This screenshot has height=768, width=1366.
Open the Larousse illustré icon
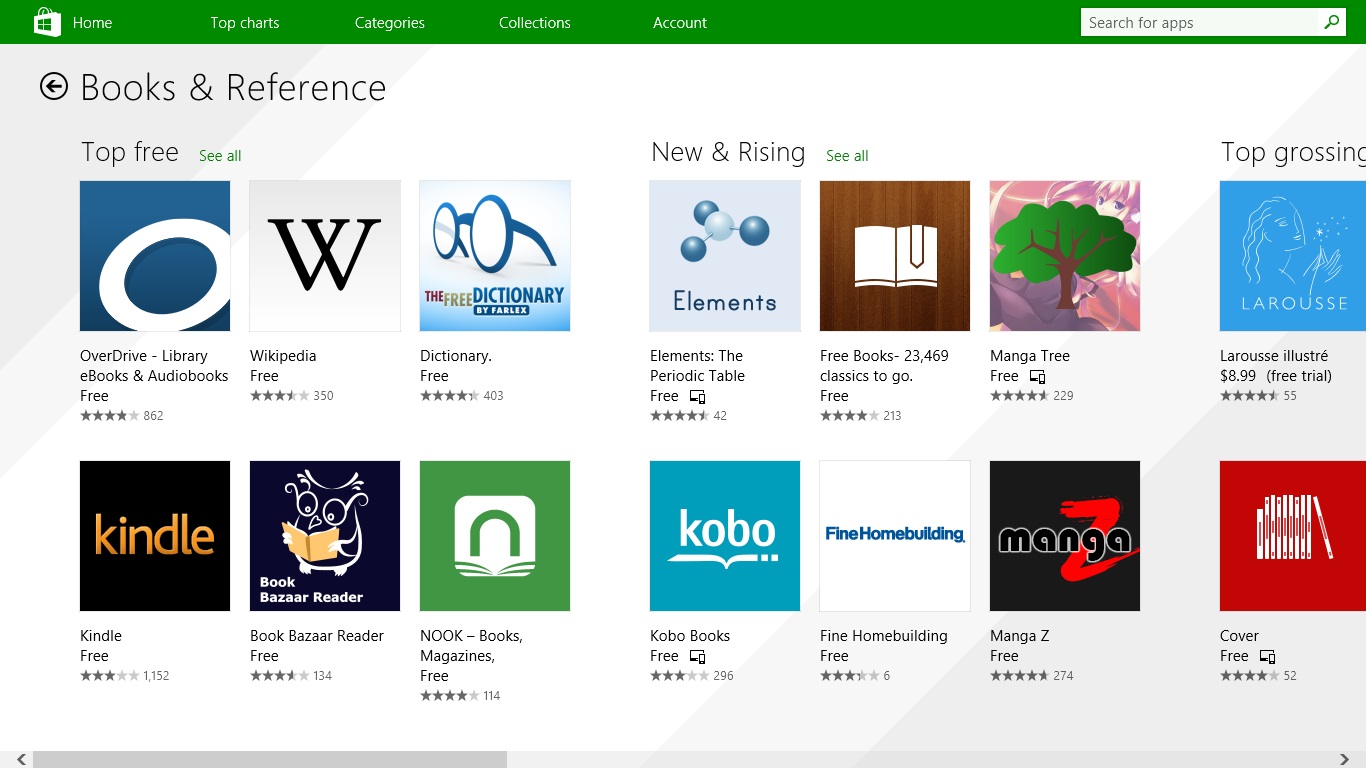pyautogui.click(x=1293, y=256)
